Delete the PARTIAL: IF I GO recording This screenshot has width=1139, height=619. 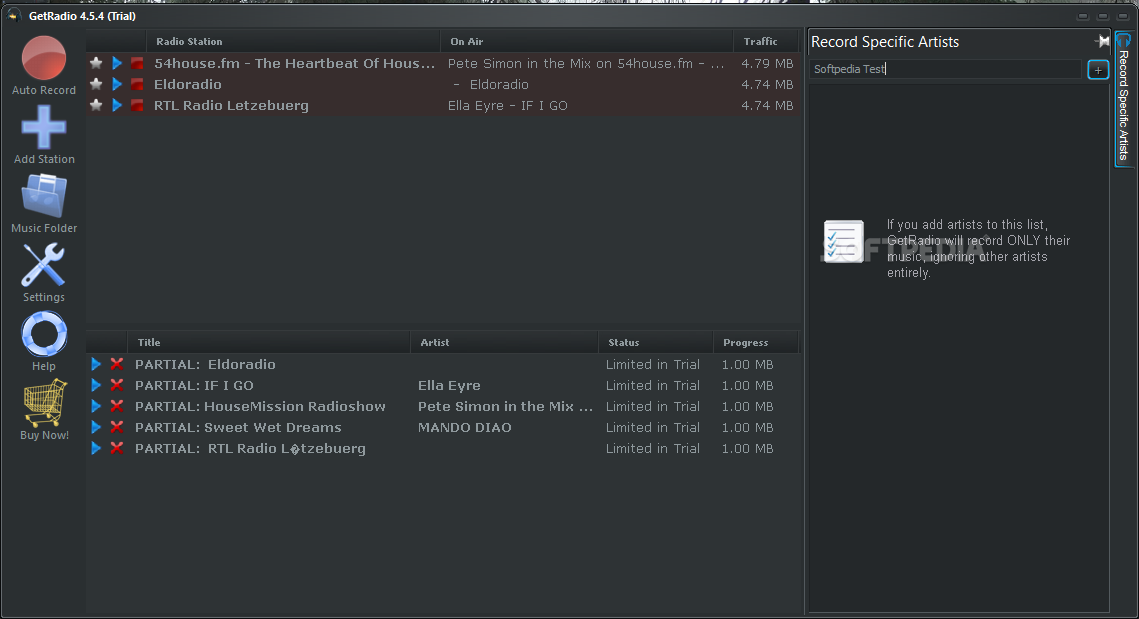[116, 385]
